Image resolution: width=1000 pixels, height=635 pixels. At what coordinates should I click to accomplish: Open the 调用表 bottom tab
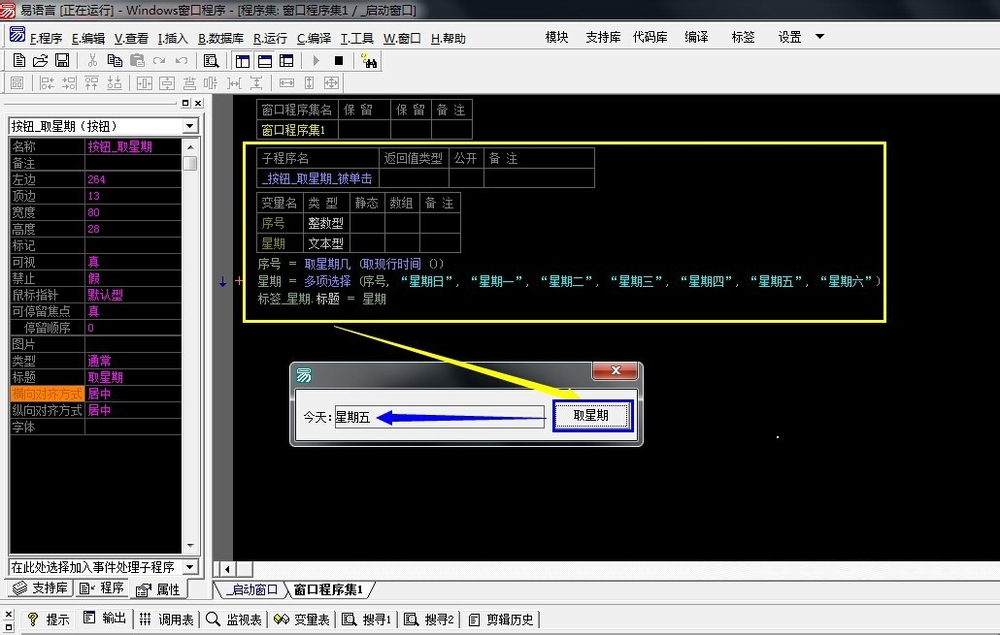167,619
